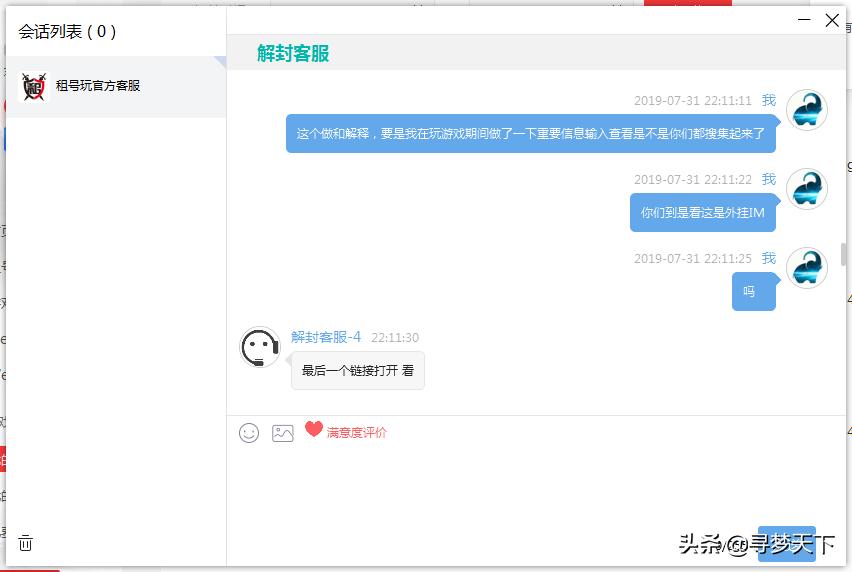Viewport: 852px width, 572px height.
Task: Click the timestamp 2019-07-31 22:11:25
Action: pyautogui.click(x=692, y=259)
